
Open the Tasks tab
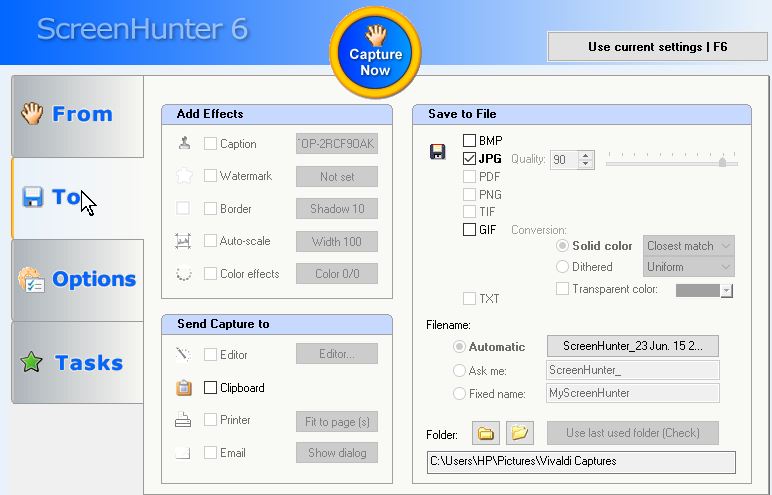coord(77,363)
